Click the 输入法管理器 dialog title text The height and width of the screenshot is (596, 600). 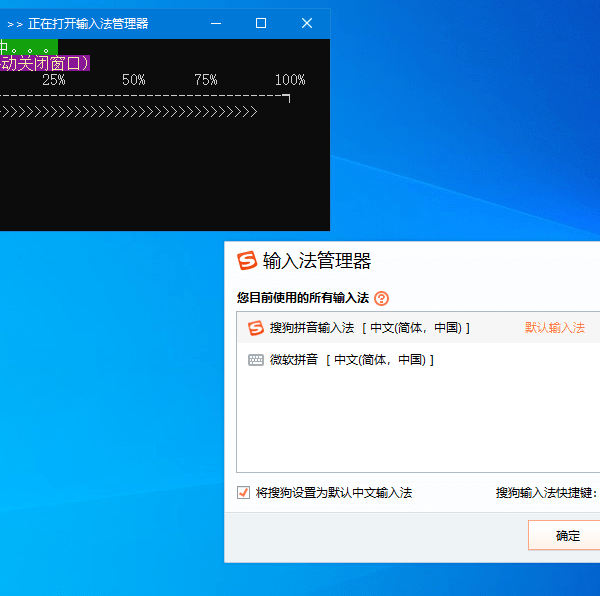tap(316, 261)
